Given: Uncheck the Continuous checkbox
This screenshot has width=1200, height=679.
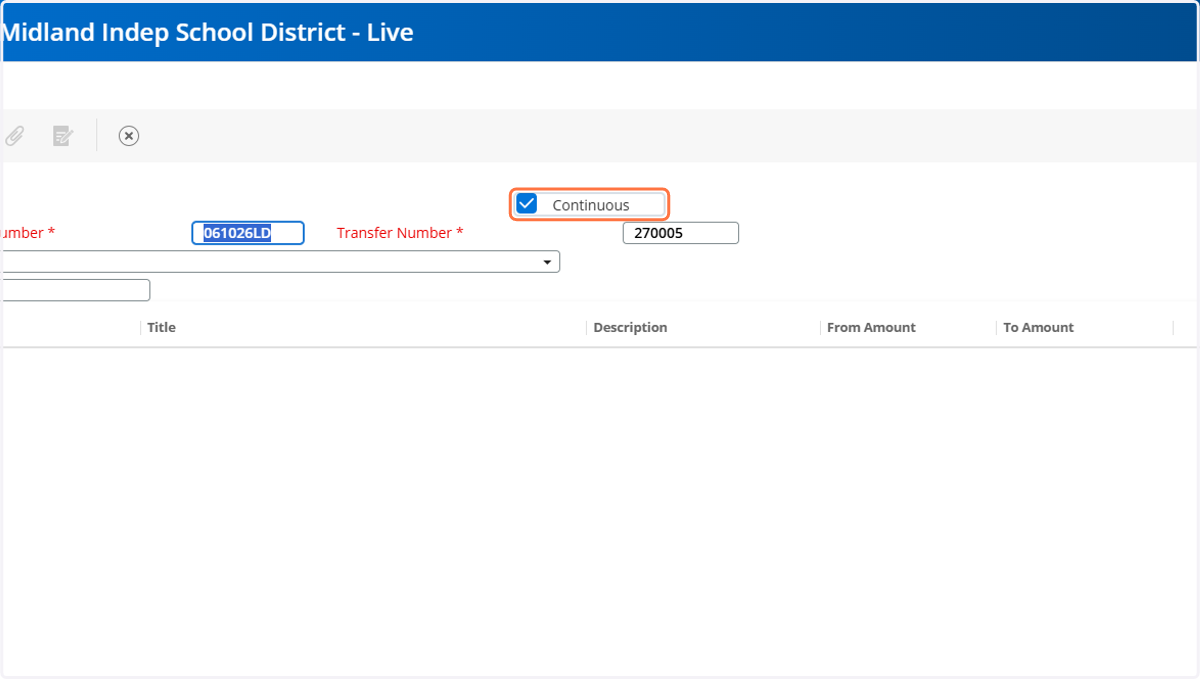Looking at the screenshot, I should coord(527,204).
